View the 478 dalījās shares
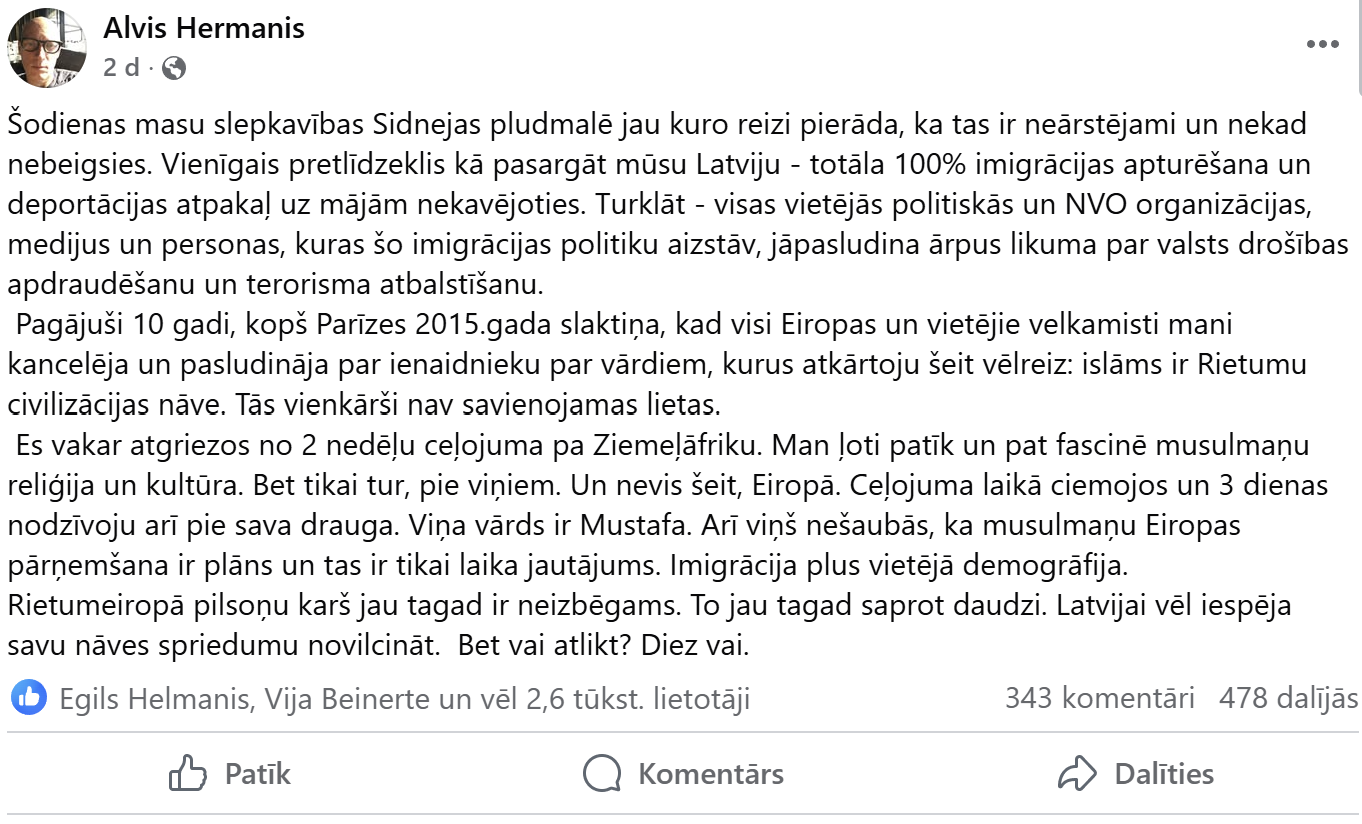 click(x=1288, y=698)
